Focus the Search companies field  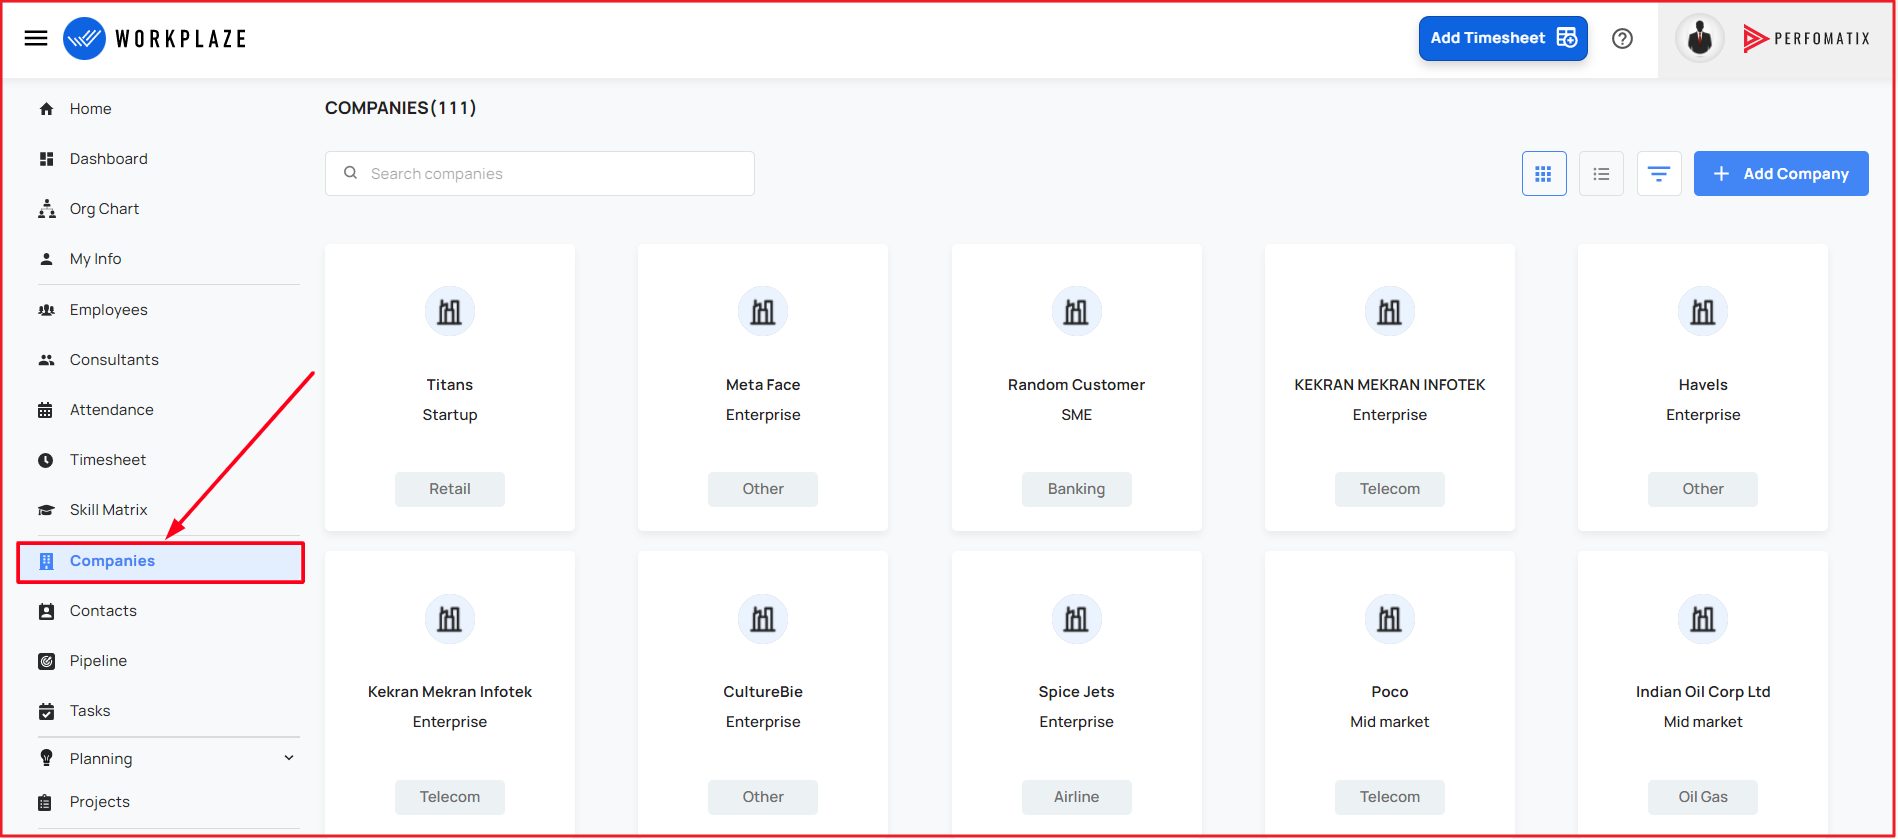pyautogui.click(x=540, y=174)
